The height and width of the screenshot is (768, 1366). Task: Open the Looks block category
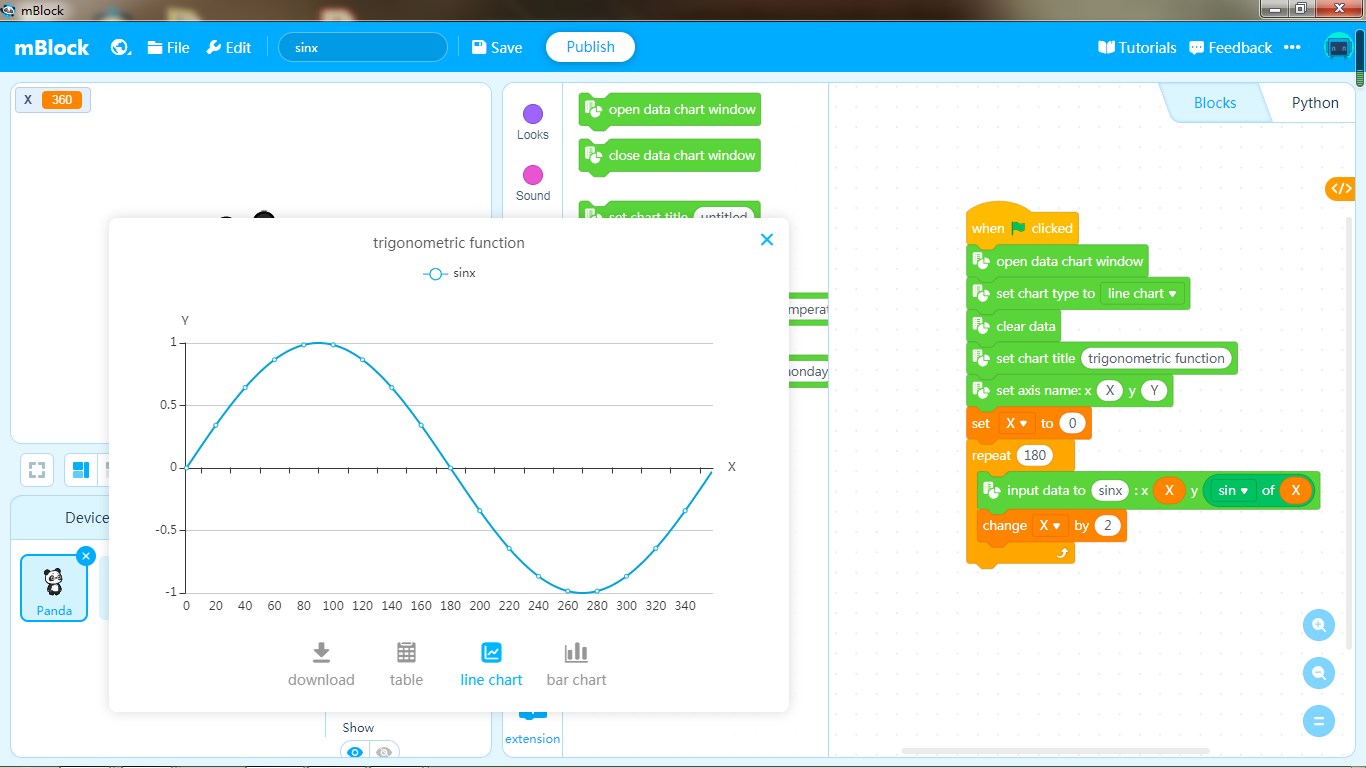pyautogui.click(x=531, y=115)
